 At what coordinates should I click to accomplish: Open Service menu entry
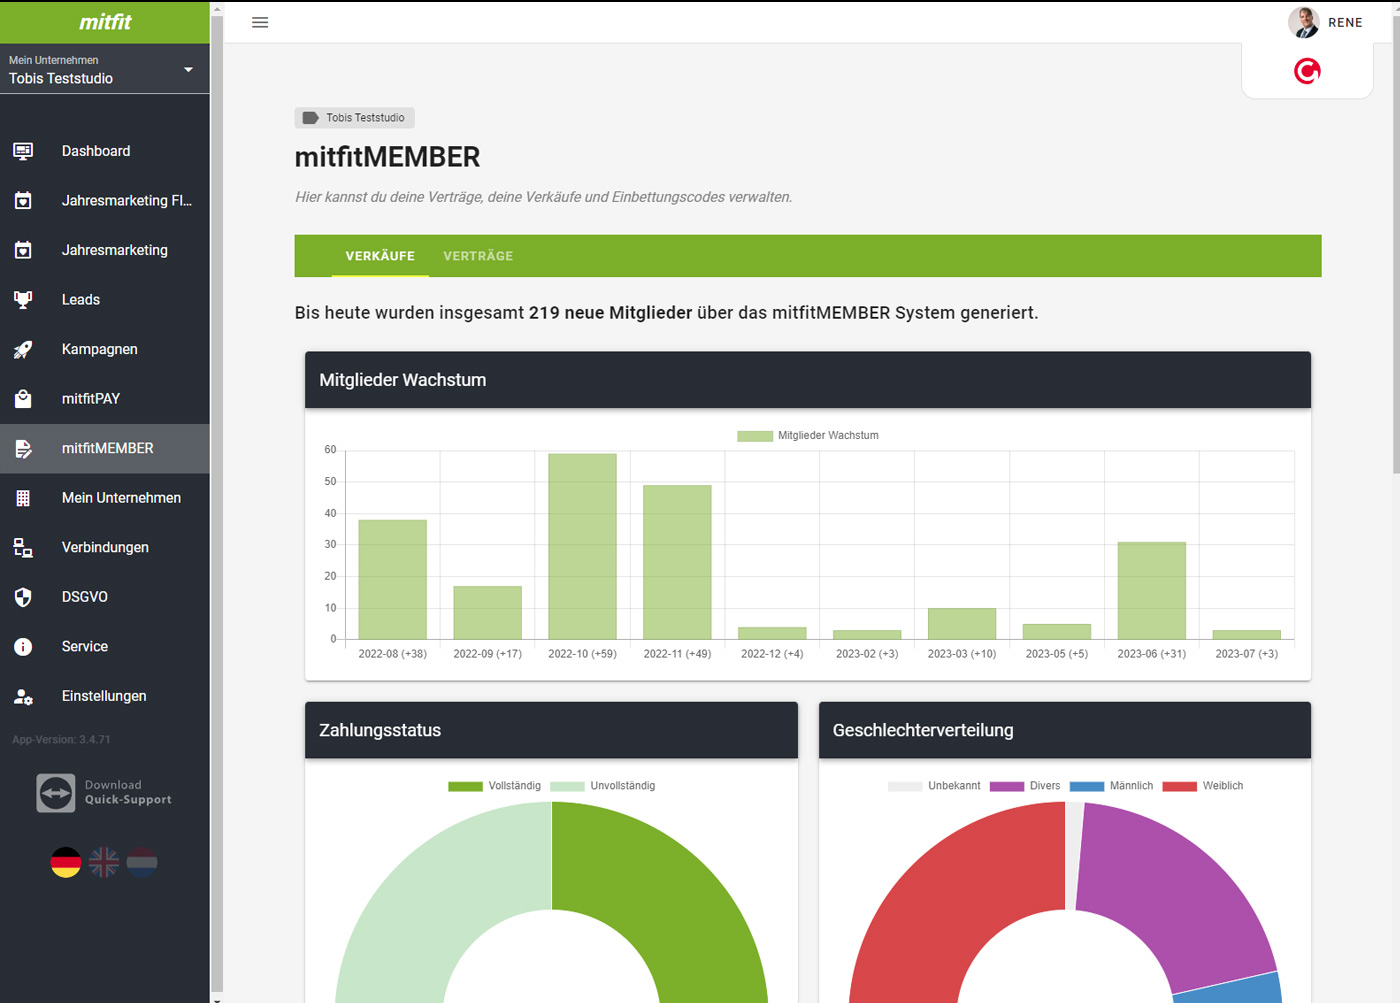point(105,646)
